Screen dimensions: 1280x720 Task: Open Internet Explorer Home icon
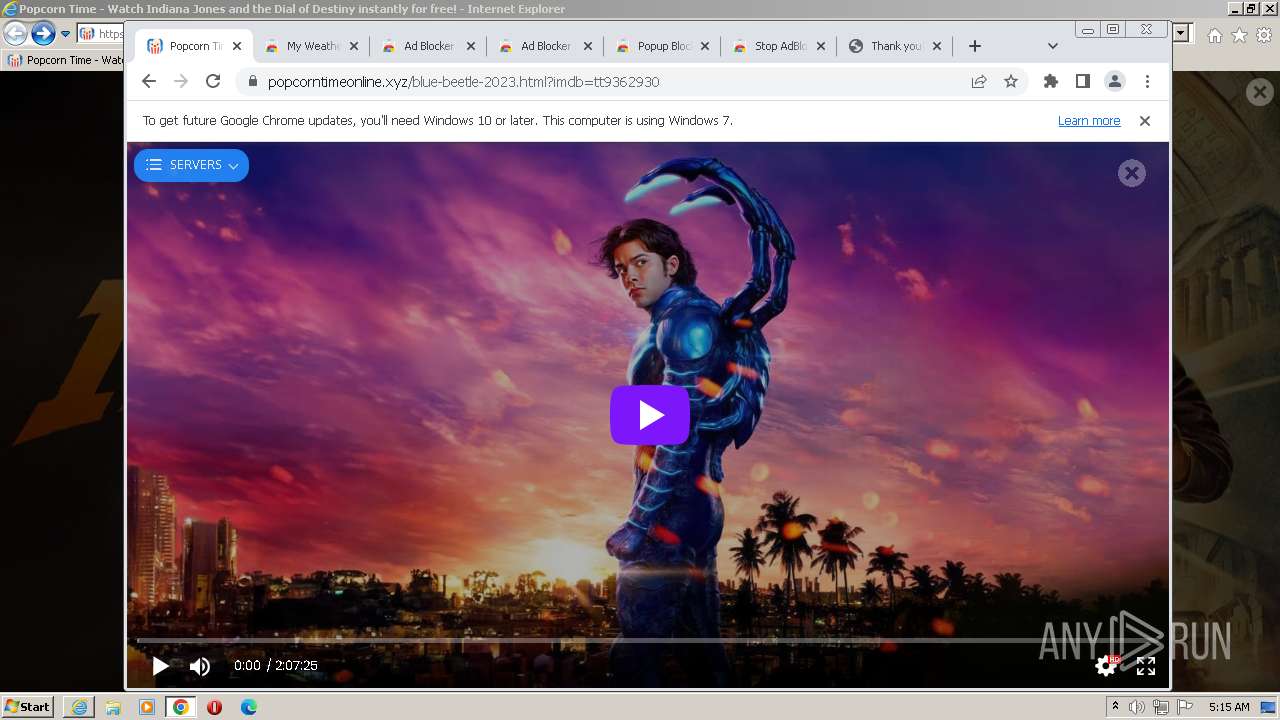pyautogui.click(x=1214, y=35)
